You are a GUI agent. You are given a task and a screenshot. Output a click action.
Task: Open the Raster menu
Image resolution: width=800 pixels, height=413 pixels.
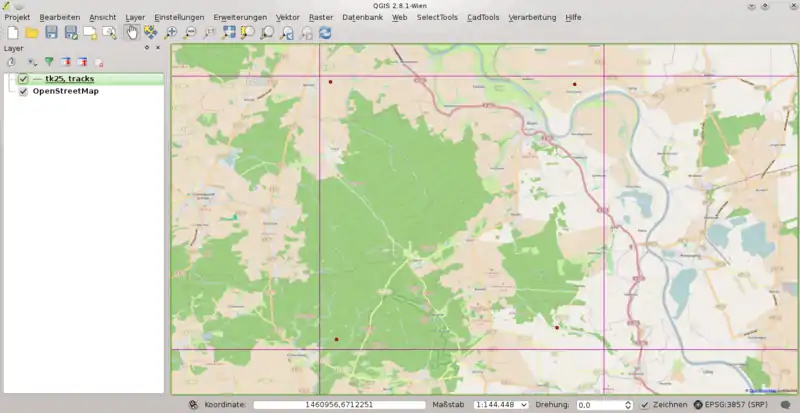point(321,17)
